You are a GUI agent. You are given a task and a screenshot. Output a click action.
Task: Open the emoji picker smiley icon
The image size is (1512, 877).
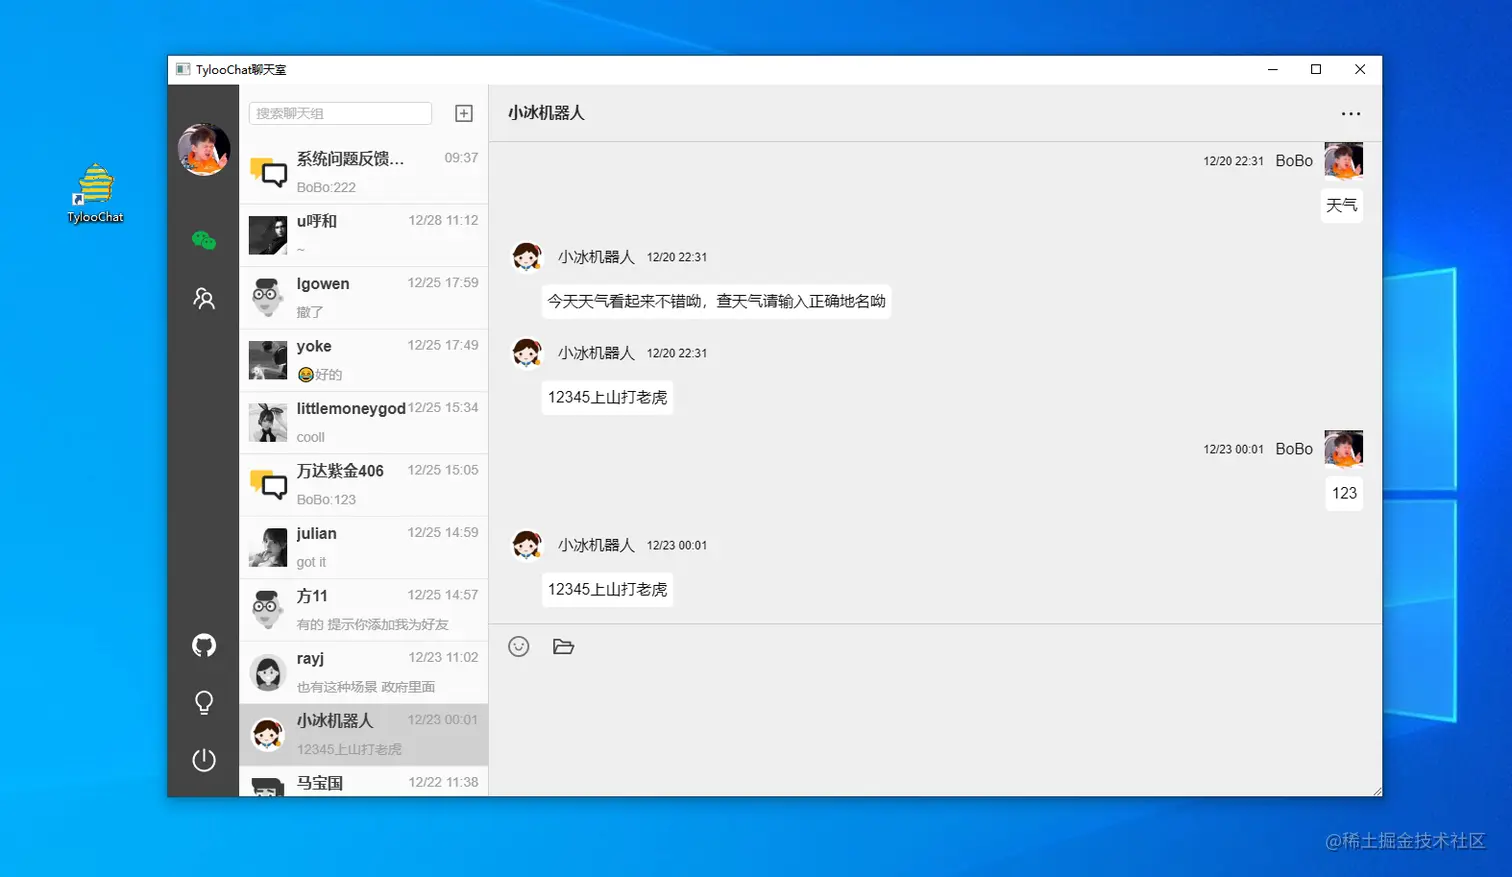[x=518, y=646]
